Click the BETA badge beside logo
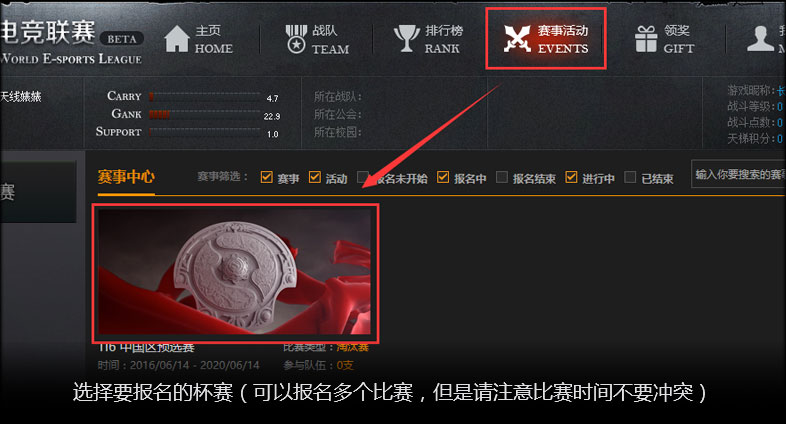The image size is (786, 424). (122, 39)
